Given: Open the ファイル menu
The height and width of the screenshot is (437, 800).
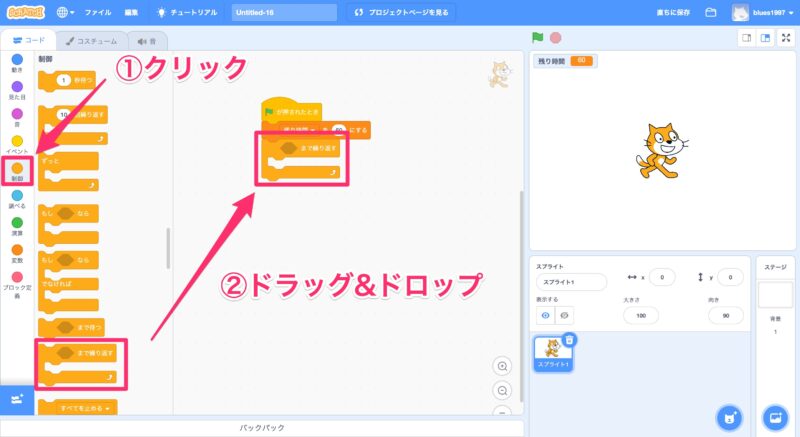Looking at the screenshot, I should pos(98,13).
